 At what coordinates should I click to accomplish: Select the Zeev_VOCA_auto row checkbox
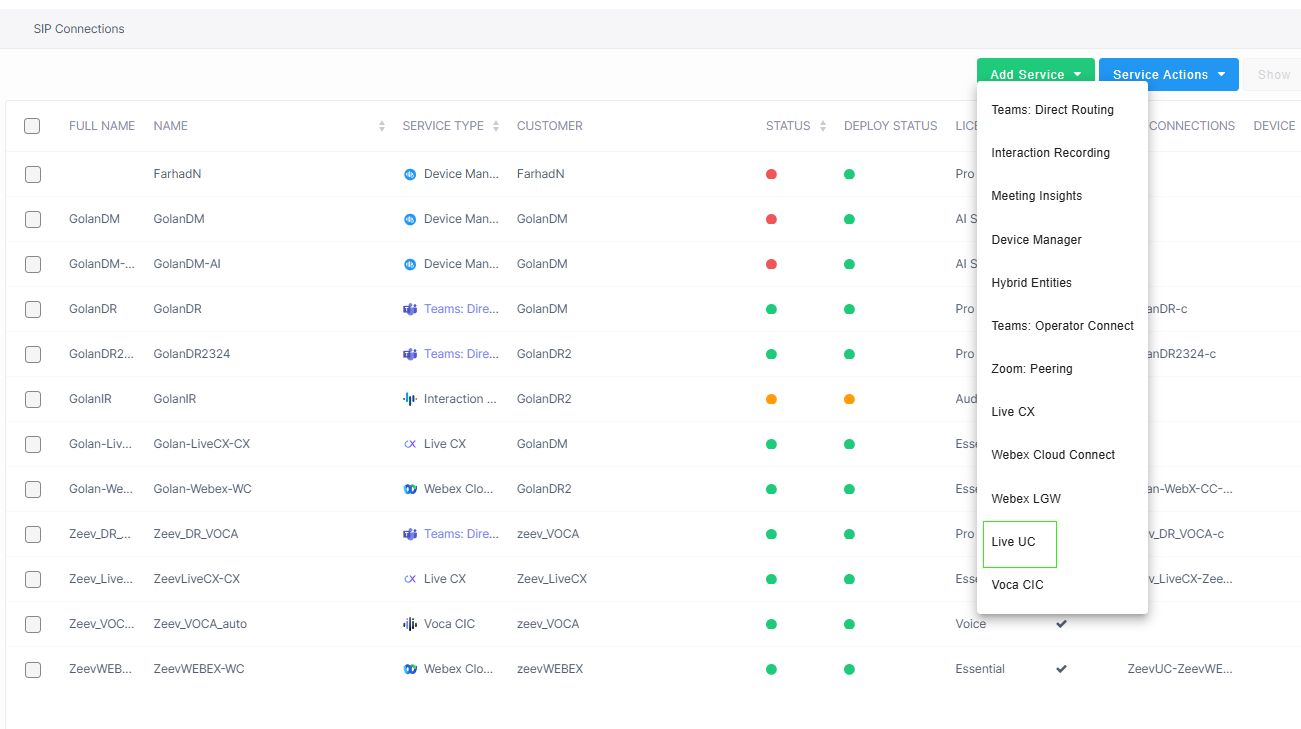pos(33,624)
